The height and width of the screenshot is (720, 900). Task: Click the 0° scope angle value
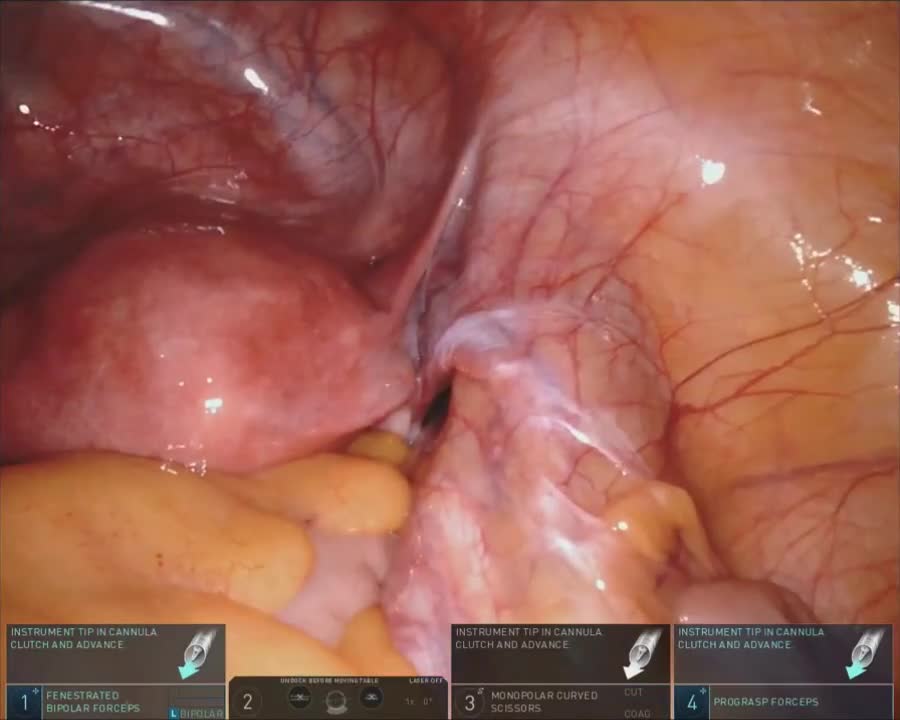coord(428,701)
